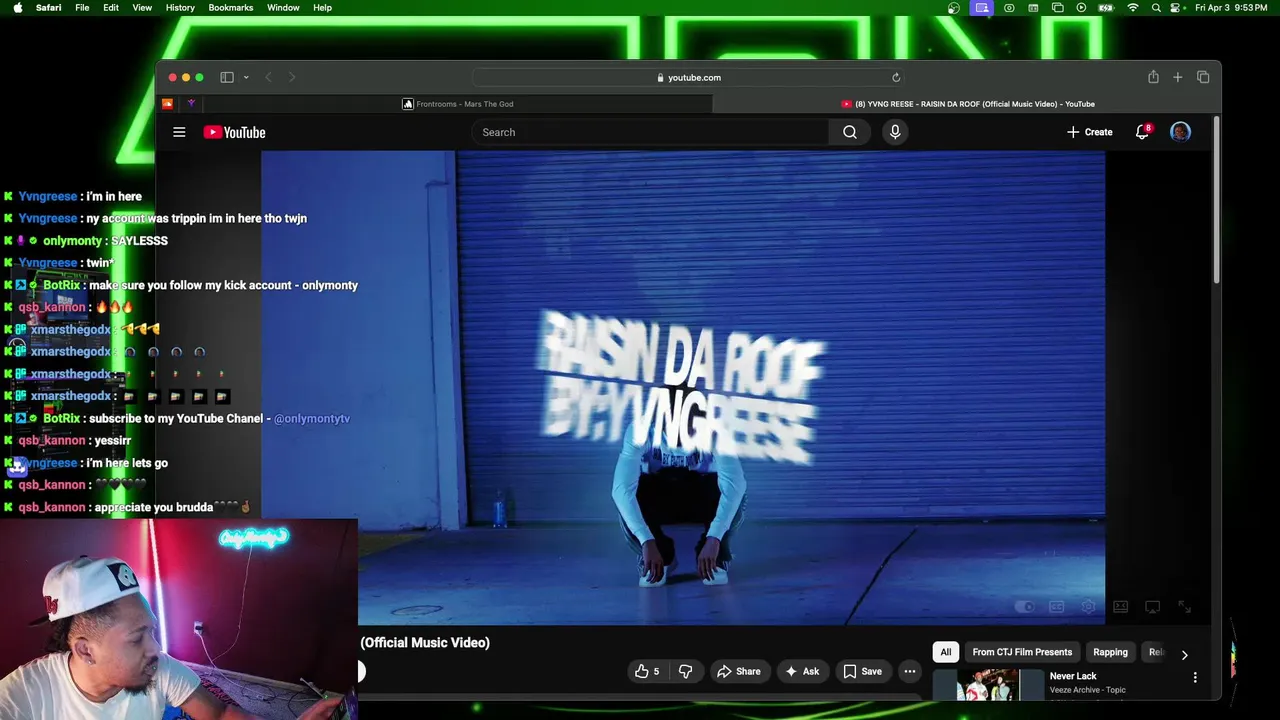Click the Safari address bar
This screenshot has width=1280, height=720.
coord(688,77)
